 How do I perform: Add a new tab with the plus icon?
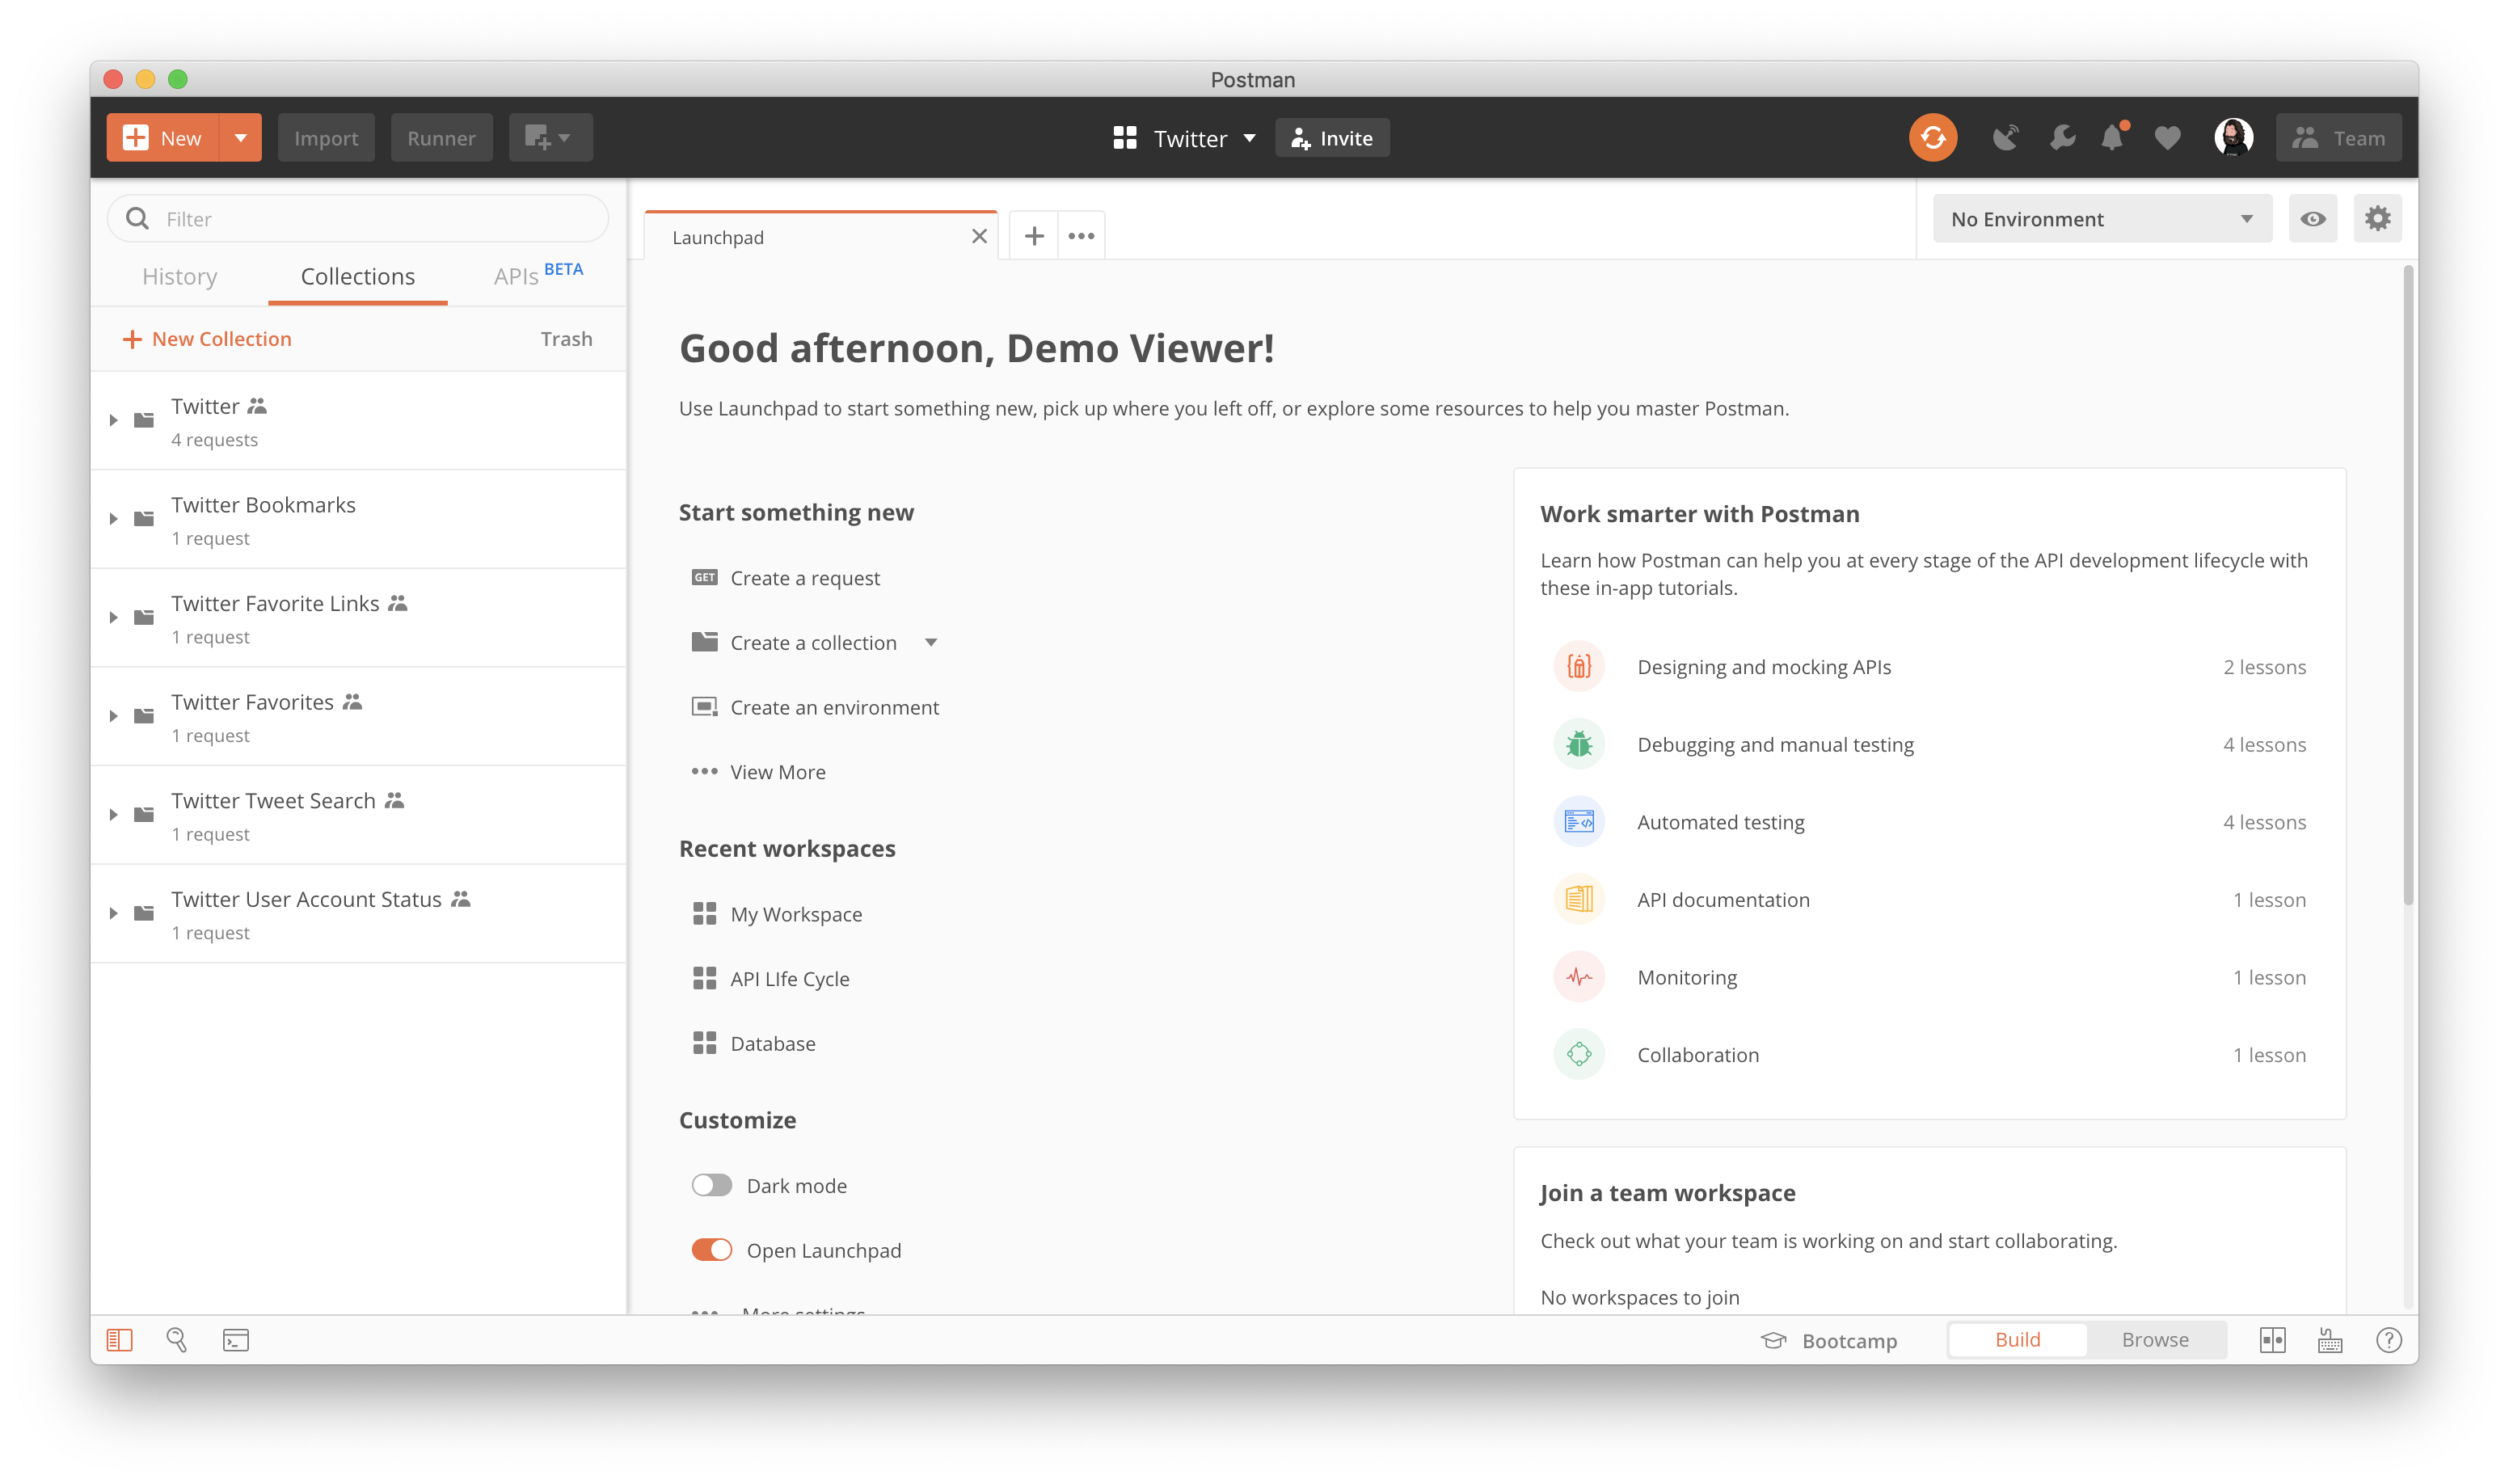click(x=1034, y=236)
